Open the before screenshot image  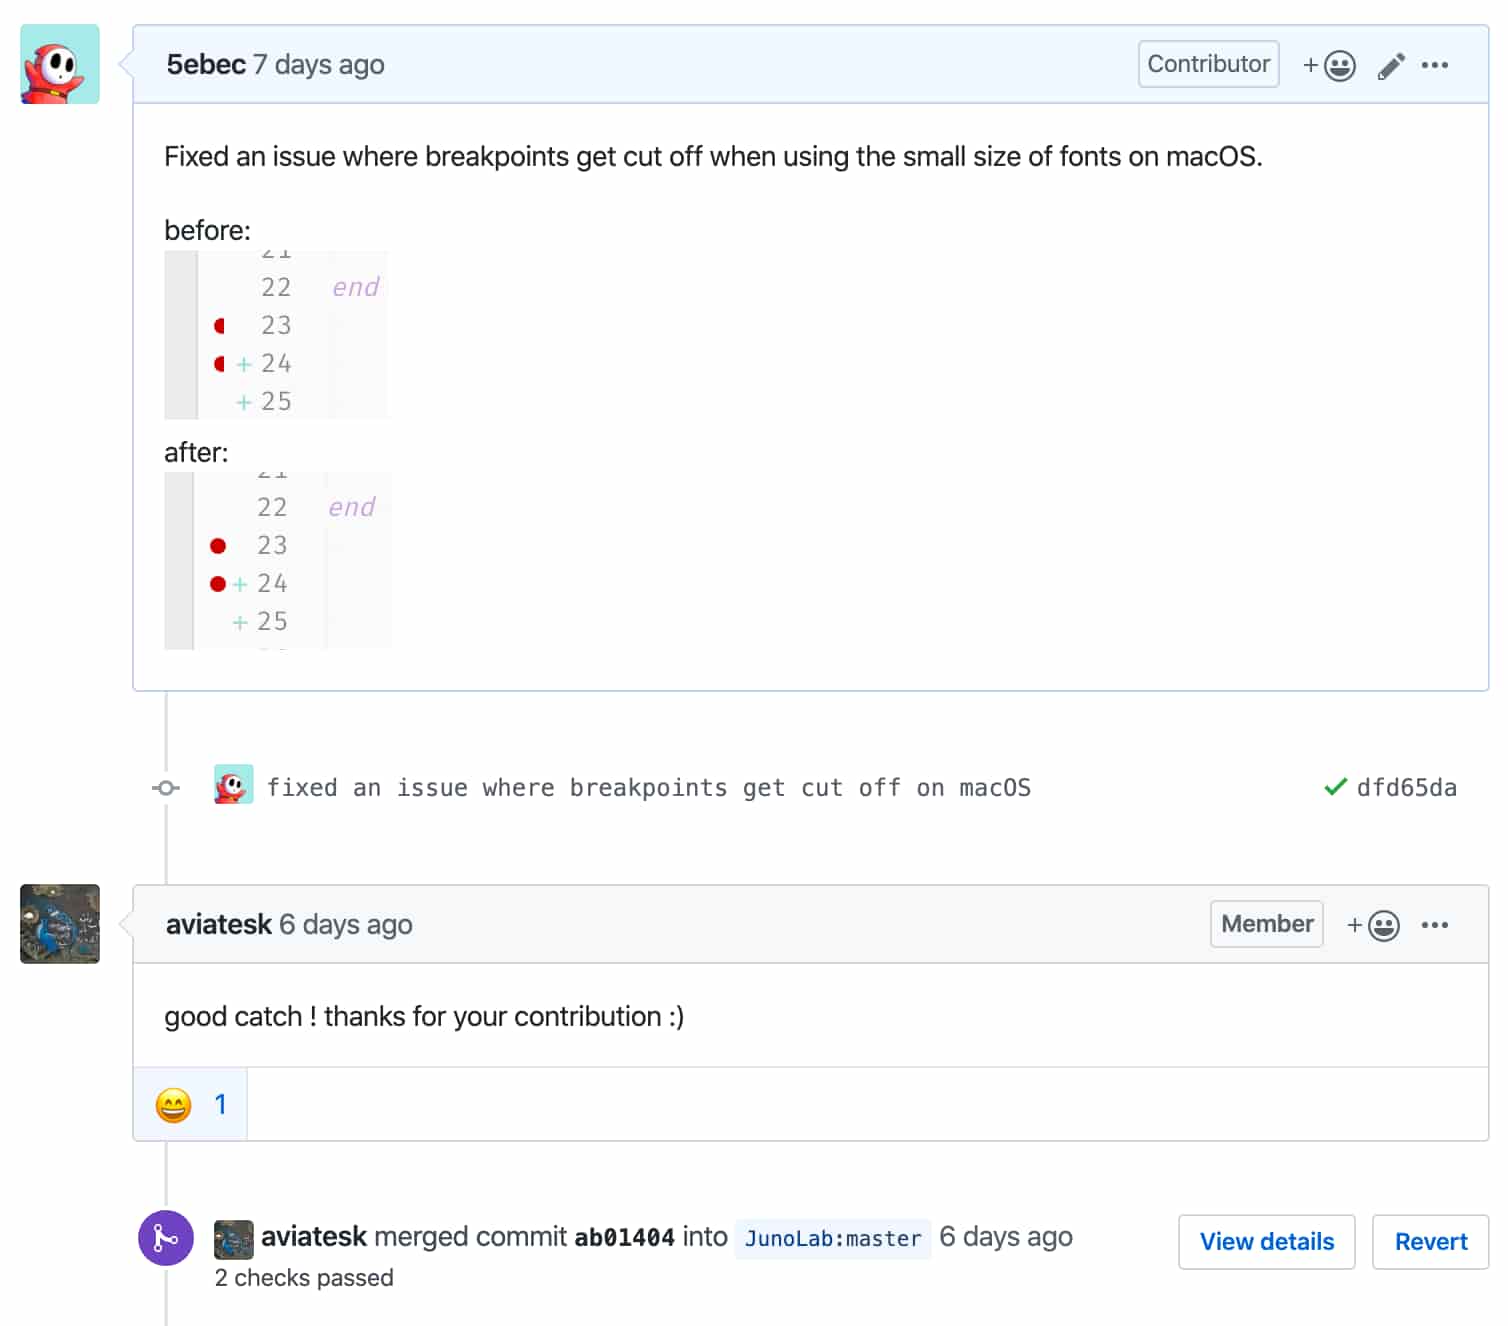276,335
